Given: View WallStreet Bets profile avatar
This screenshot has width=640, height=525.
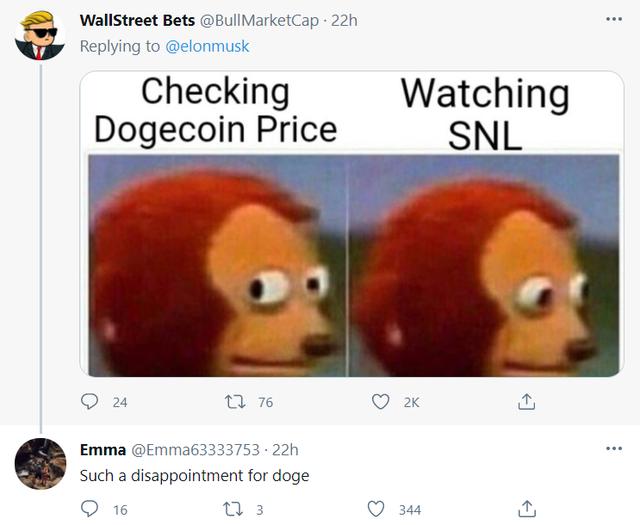Looking at the screenshot, I should pyautogui.click(x=40, y=36).
